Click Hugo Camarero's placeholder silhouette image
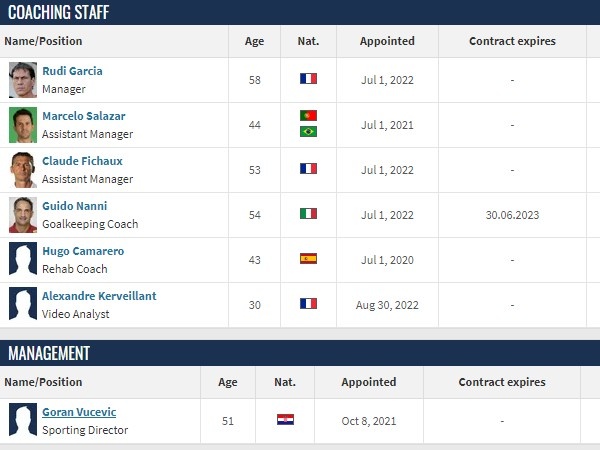This screenshot has width=600, height=450. pyautogui.click(x=23, y=260)
